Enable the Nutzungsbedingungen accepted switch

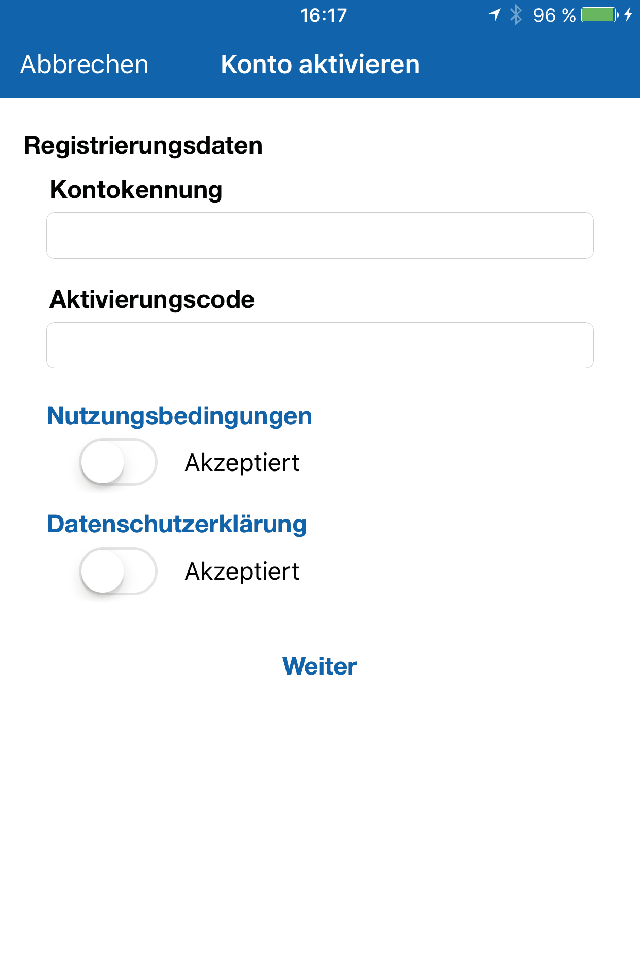118,462
